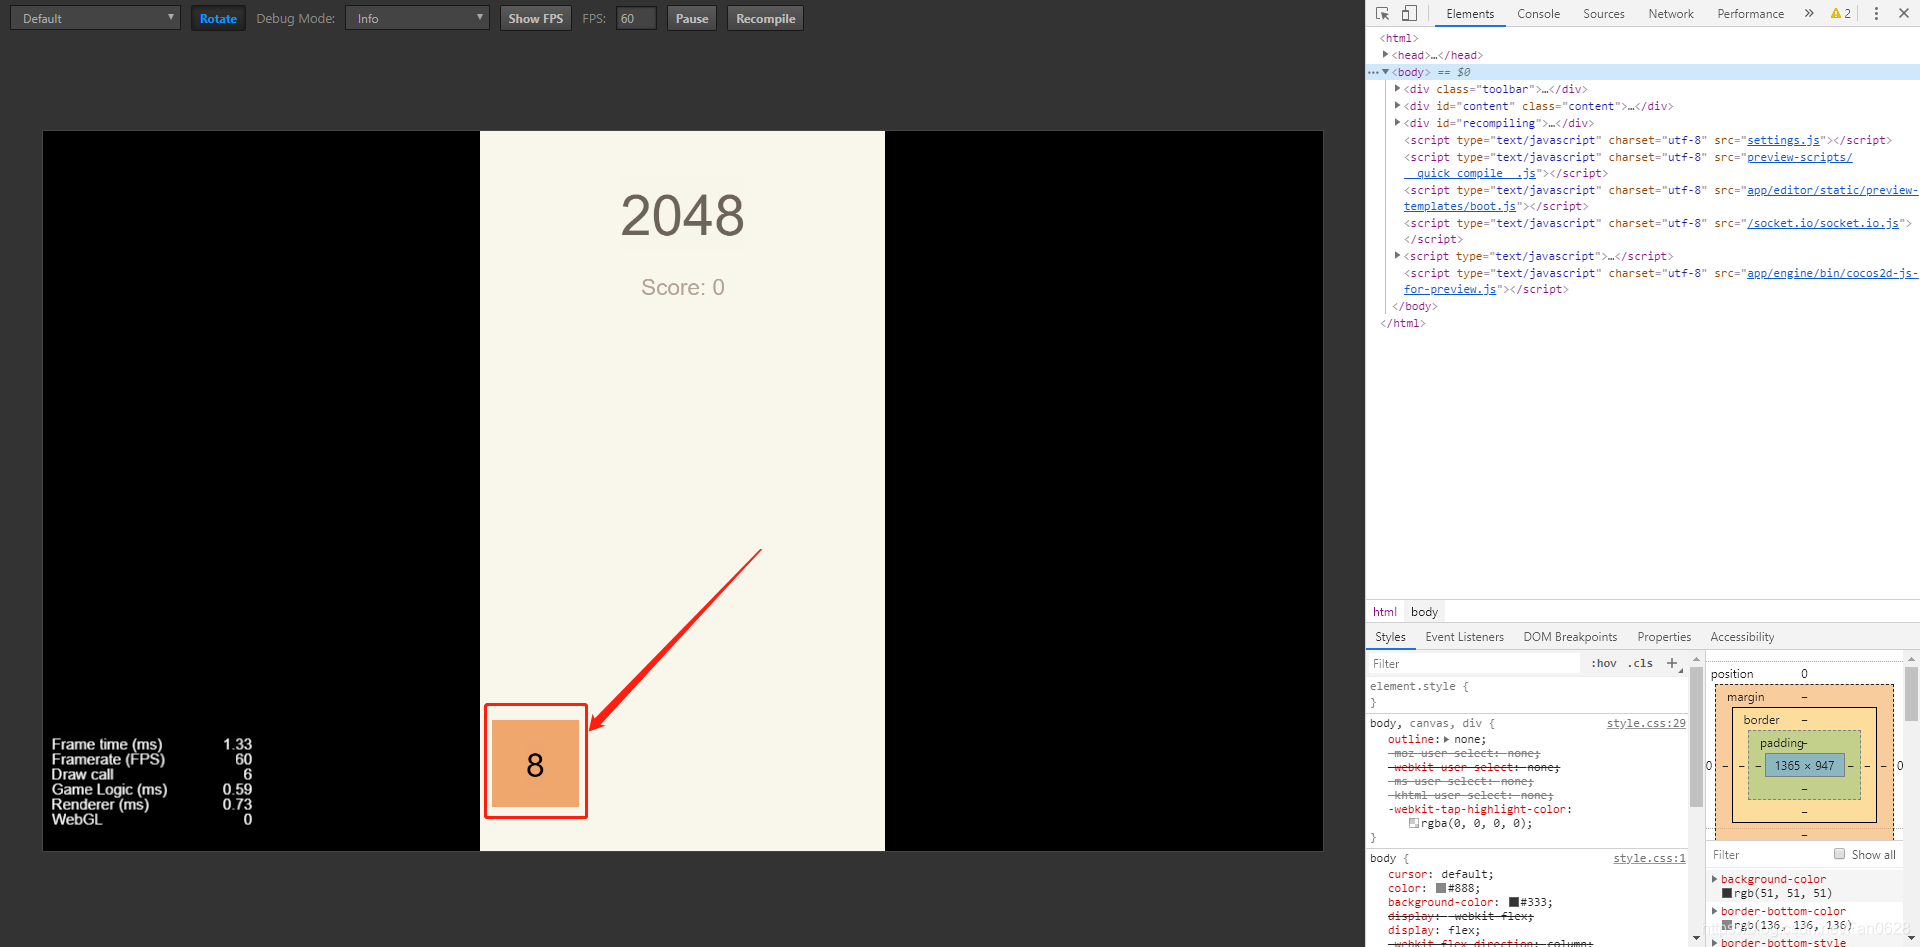The width and height of the screenshot is (1920, 947).
Task: Select the Properties sub-tab
Action: pyautogui.click(x=1664, y=637)
